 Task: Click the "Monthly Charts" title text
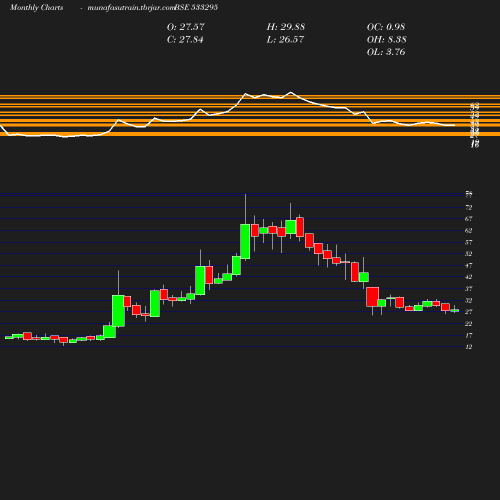tap(36, 7)
